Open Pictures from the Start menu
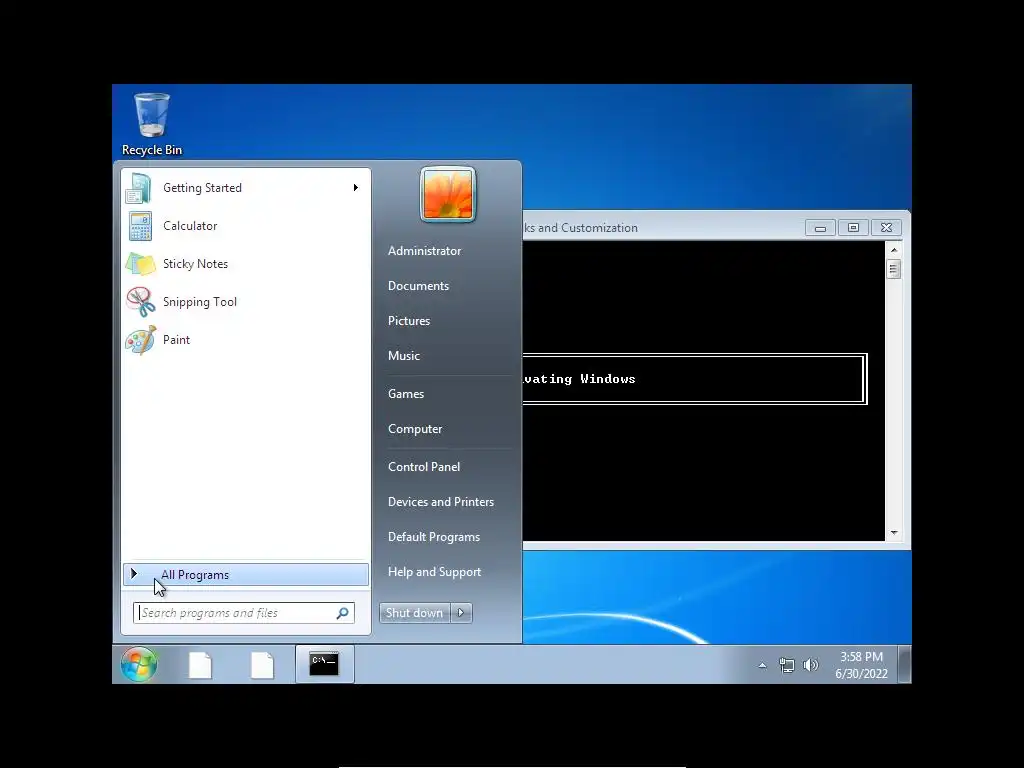Screen dimensions: 1024x768 pos(409,321)
